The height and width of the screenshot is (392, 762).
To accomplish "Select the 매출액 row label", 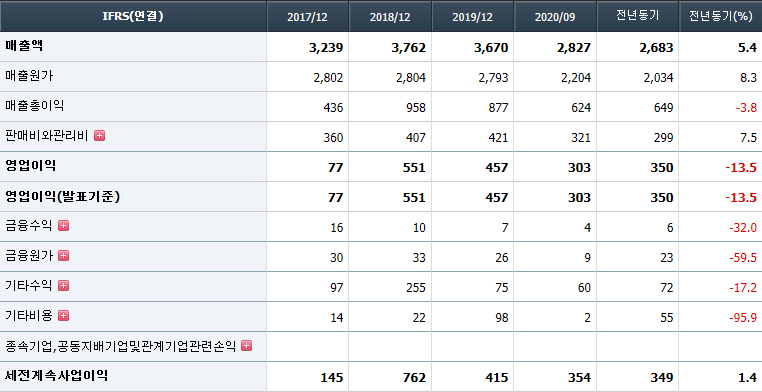I will coord(24,46).
